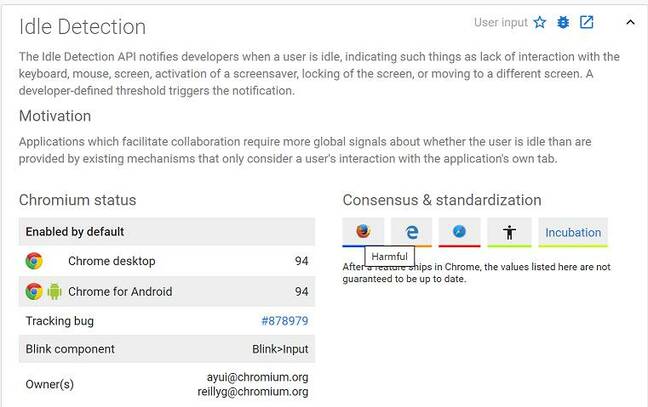
Task: Select the Blink>Input component
Action: click(280, 349)
